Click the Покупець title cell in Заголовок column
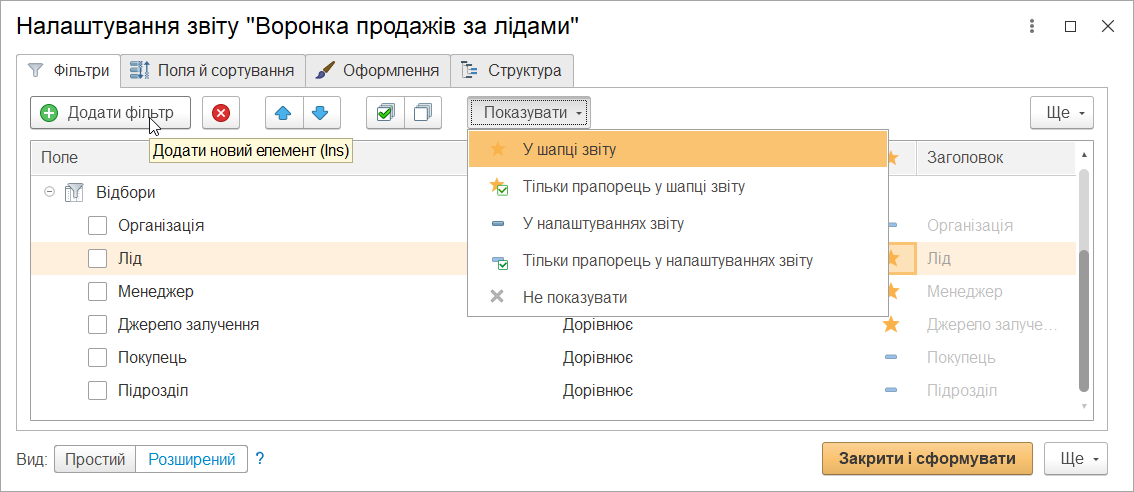1134x492 pixels. [961, 357]
